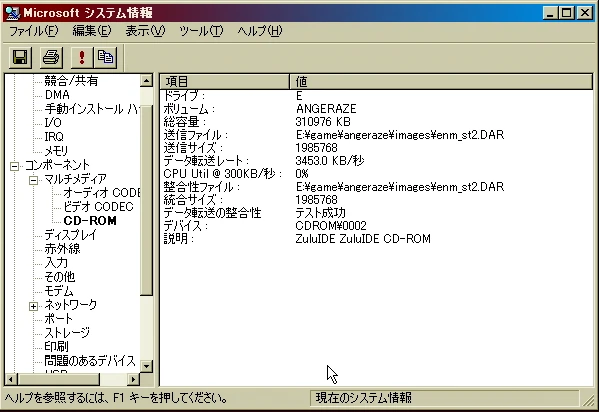
Task: Maximize the System Information window
Action: pos(566,13)
